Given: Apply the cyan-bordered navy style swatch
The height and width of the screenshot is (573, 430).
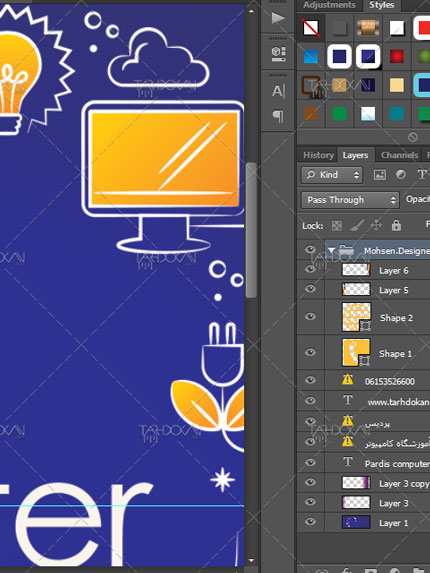Looking at the screenshot, I should click(422, 85).
